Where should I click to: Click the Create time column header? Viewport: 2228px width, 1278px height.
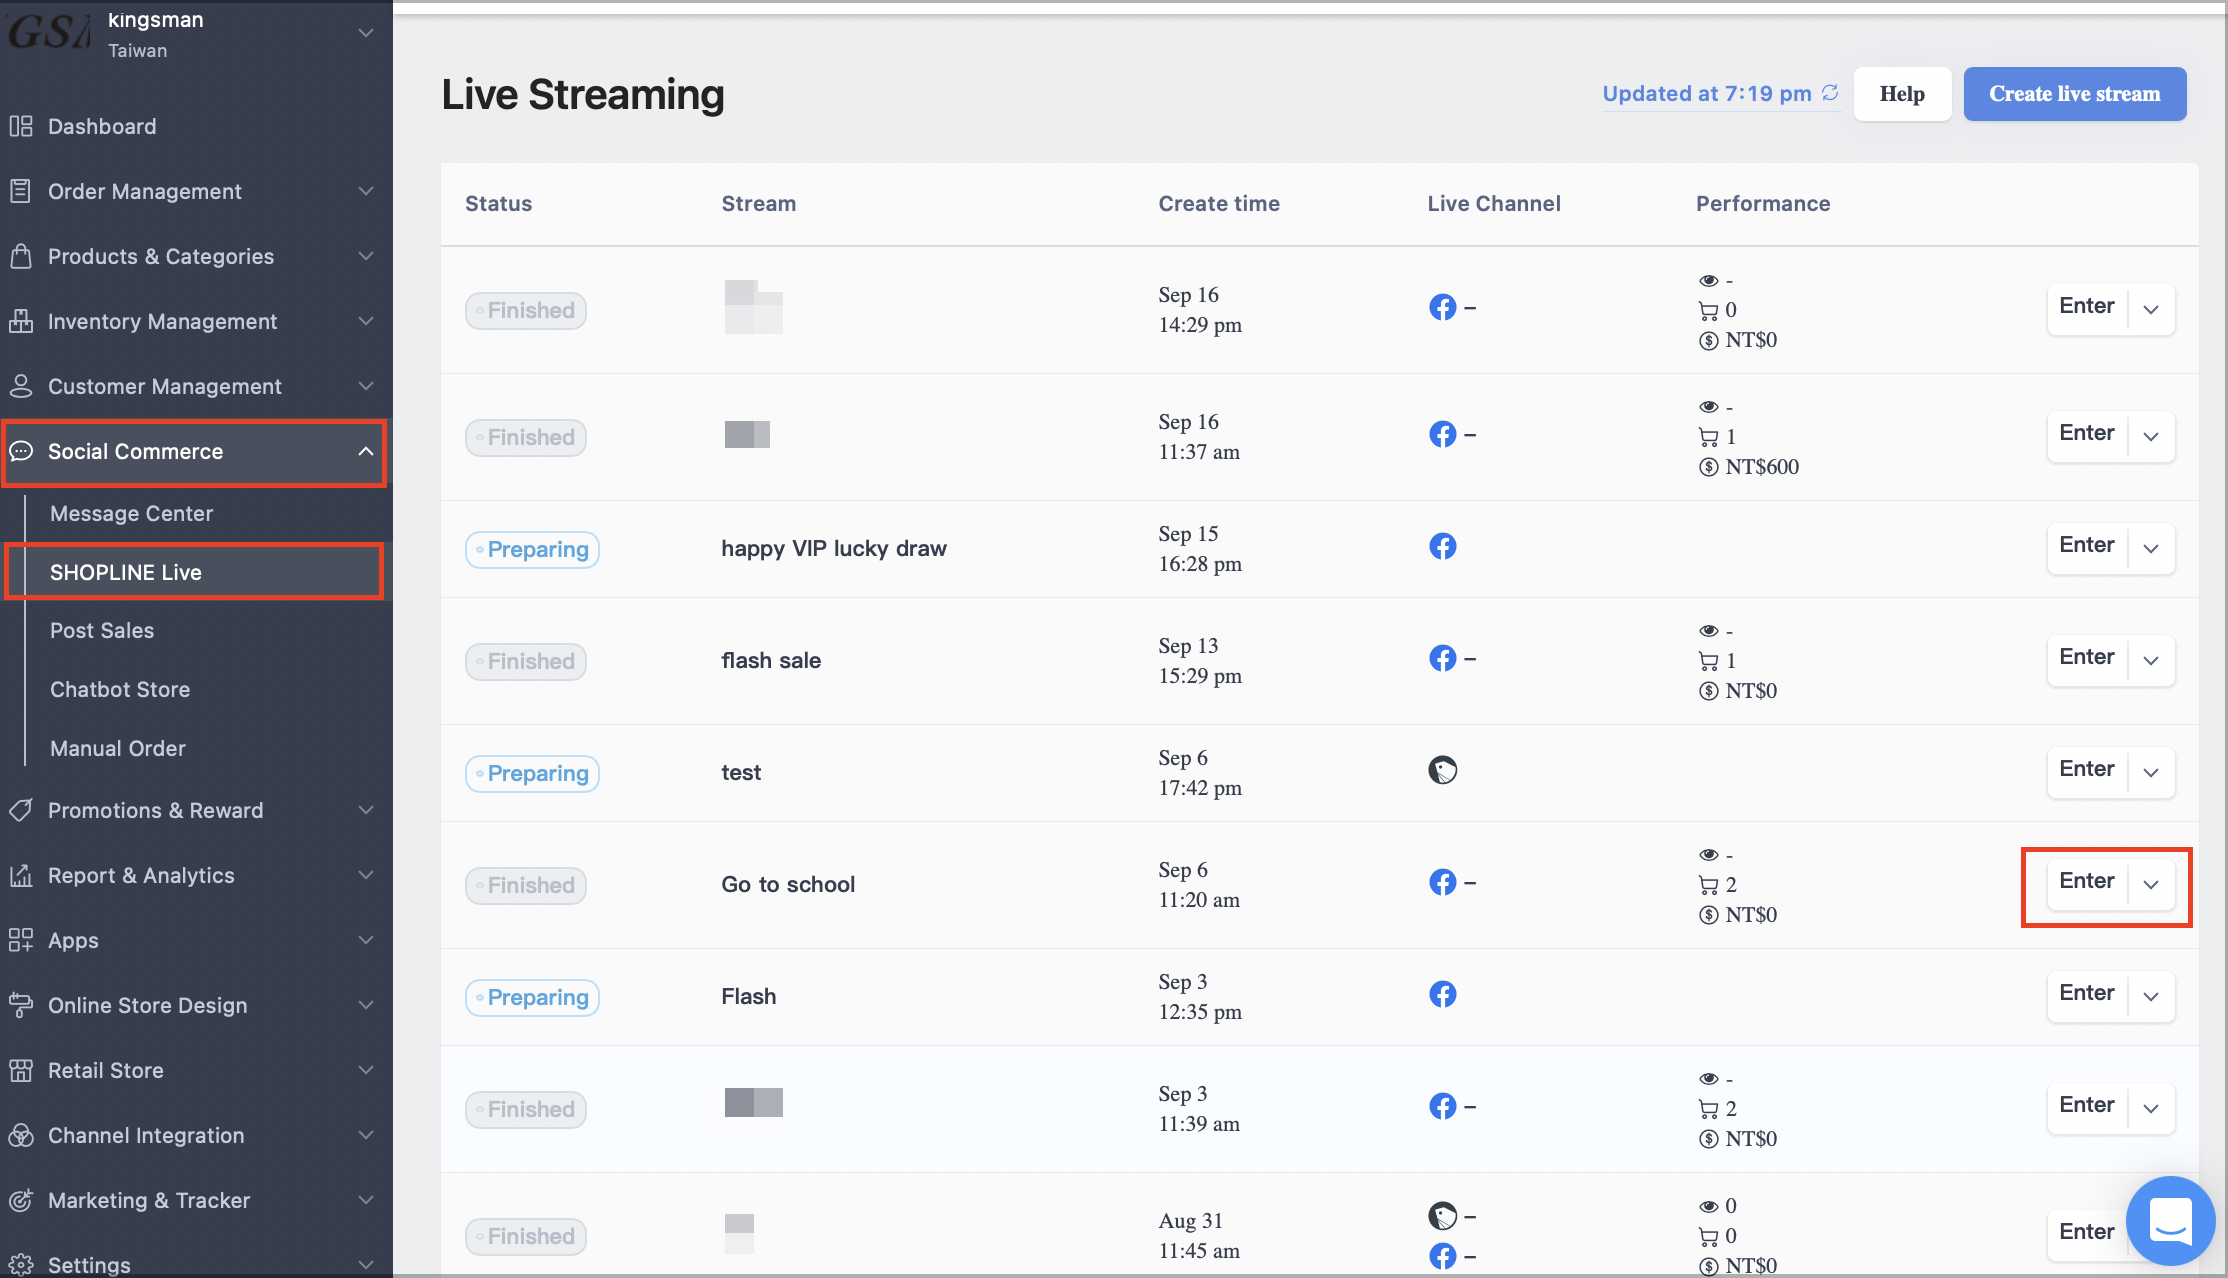[1219, 203]
